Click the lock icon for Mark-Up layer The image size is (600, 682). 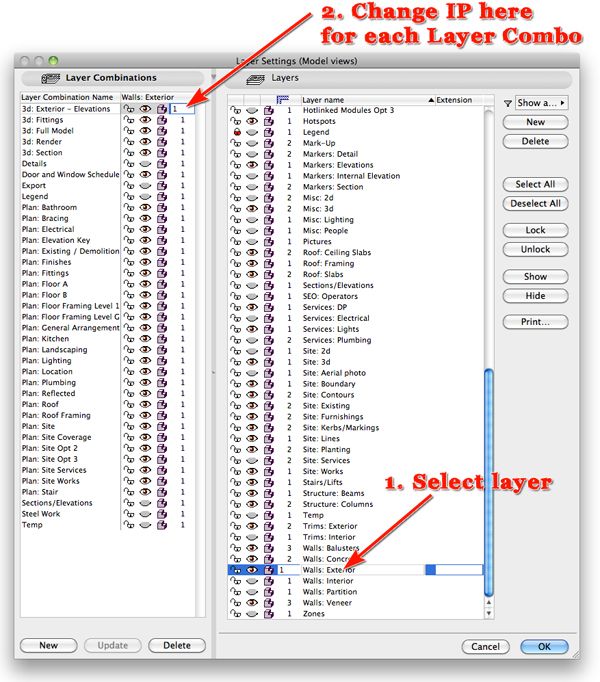[235, 143]
